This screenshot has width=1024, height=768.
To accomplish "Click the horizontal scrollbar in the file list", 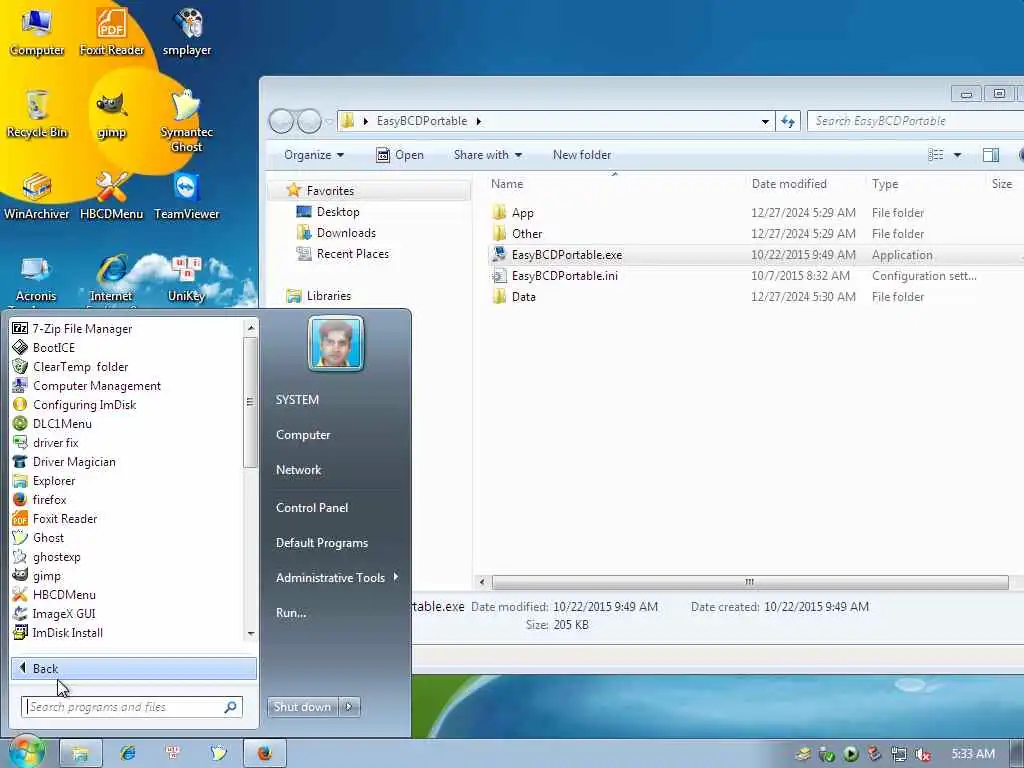I will pos(750,582).
